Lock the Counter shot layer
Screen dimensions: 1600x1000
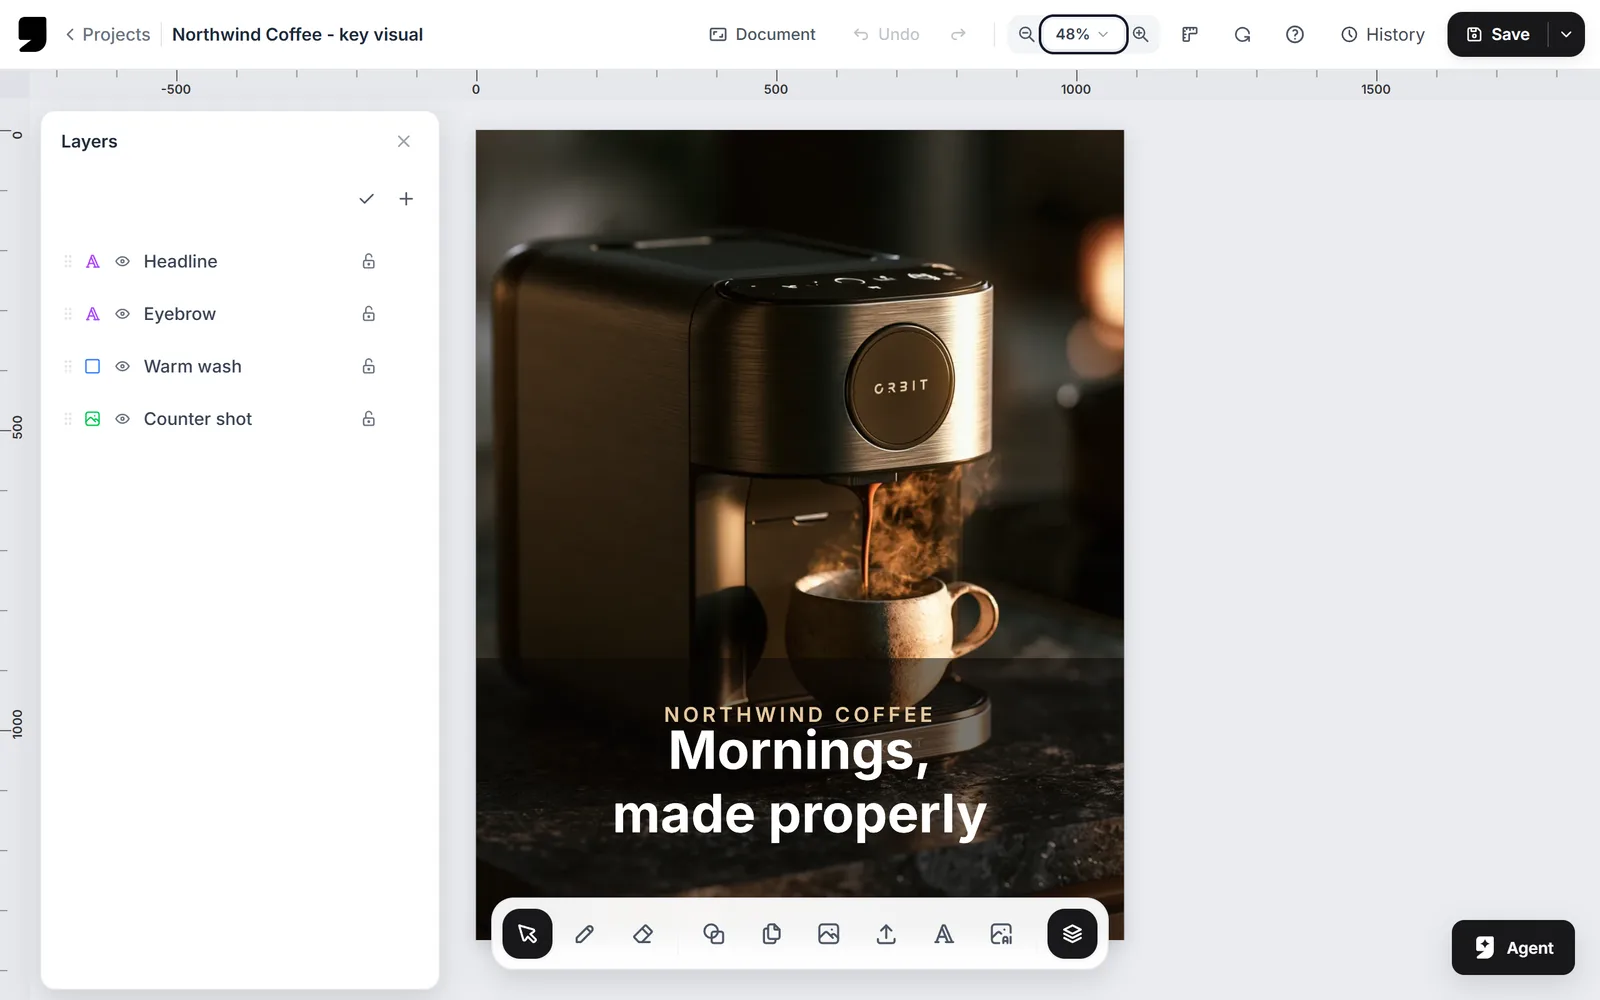pyautogui.click(x=369, y=419)
